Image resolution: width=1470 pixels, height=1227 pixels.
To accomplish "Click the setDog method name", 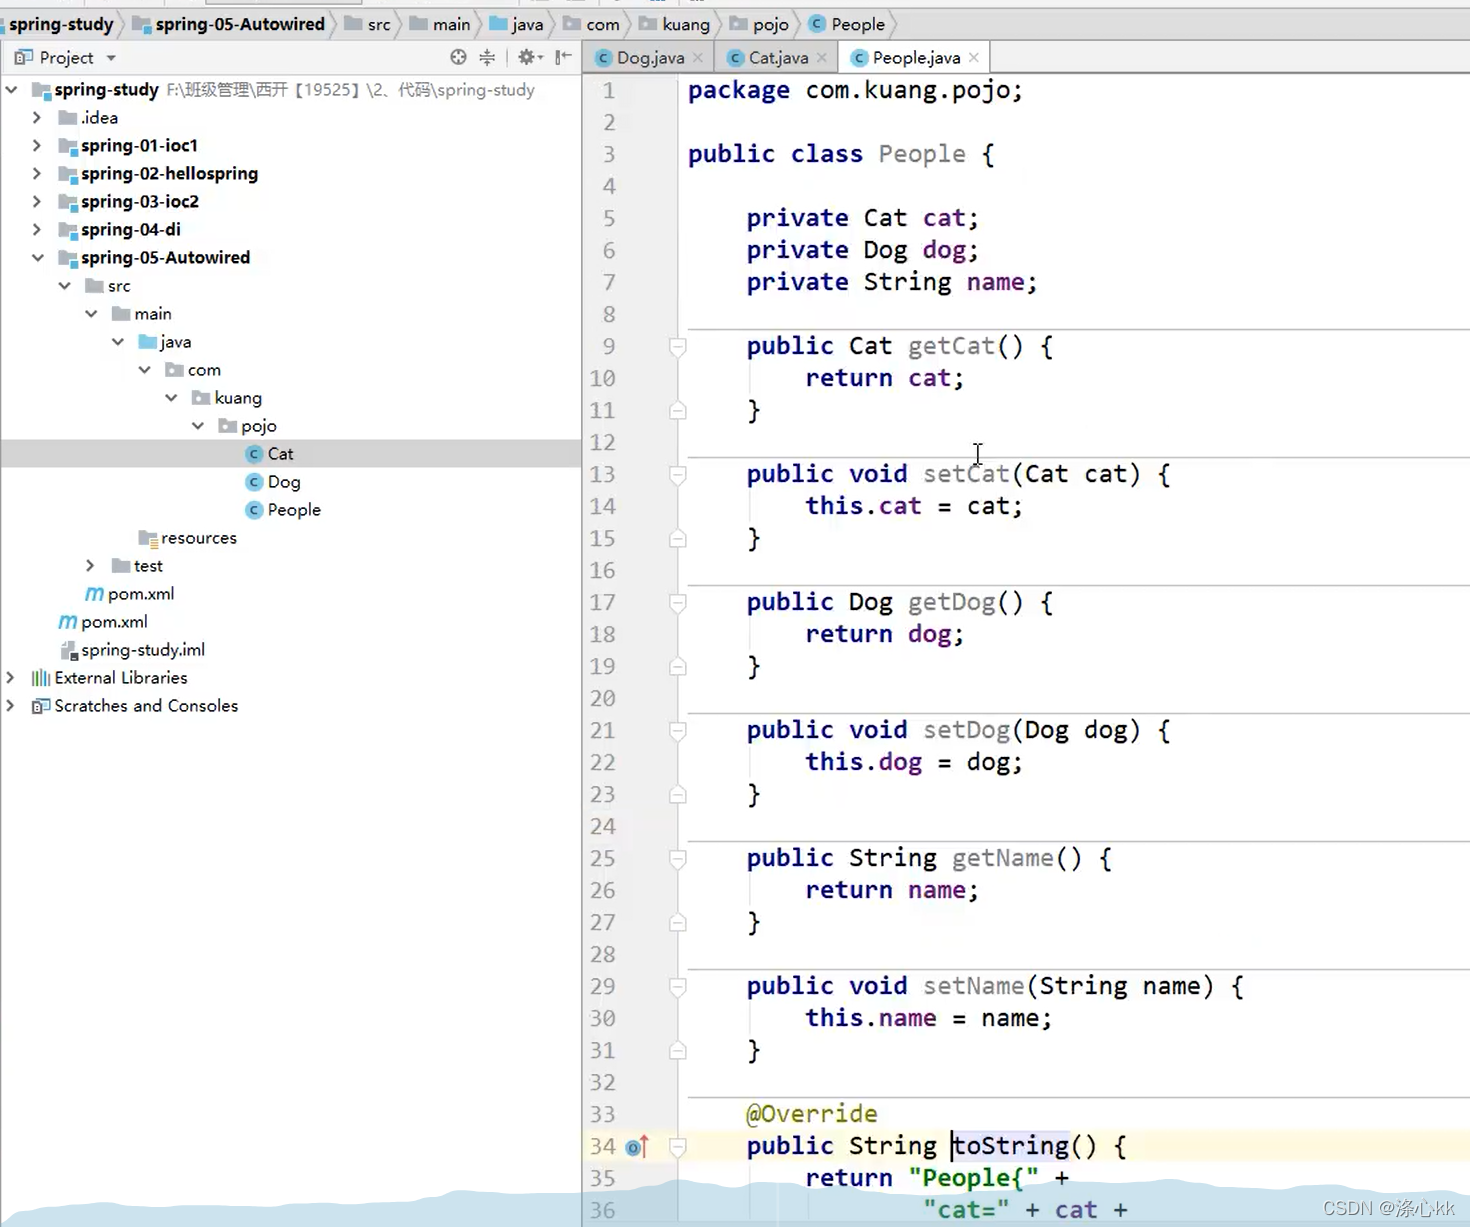I will (x=966, y=730).
